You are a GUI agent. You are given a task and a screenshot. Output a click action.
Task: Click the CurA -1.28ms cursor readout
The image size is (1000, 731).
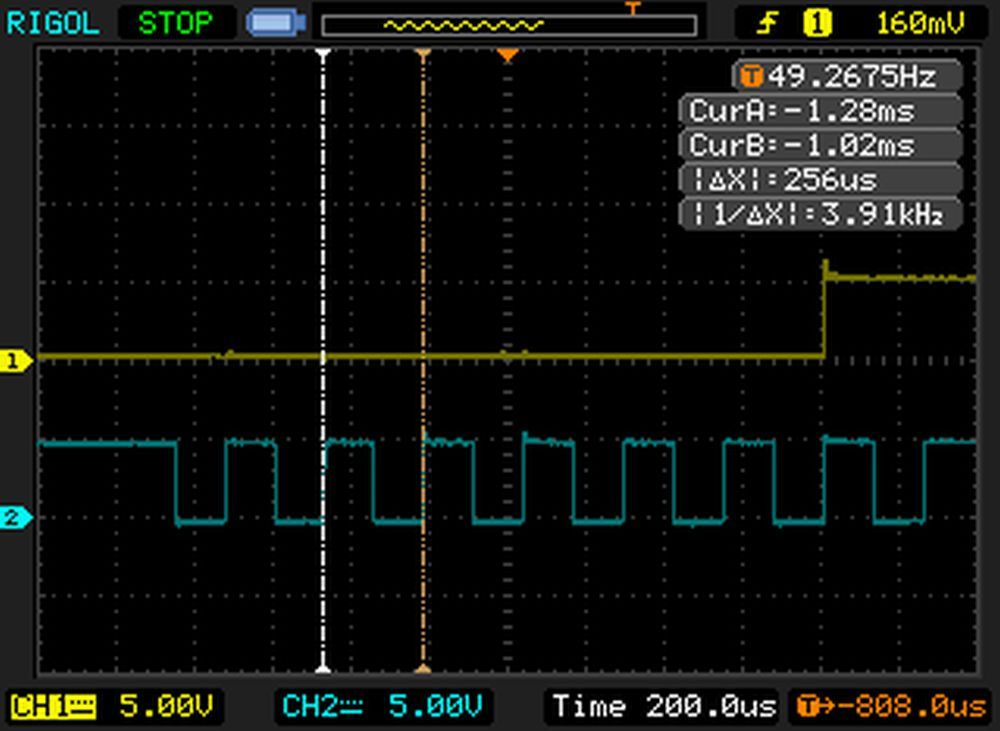821,111
